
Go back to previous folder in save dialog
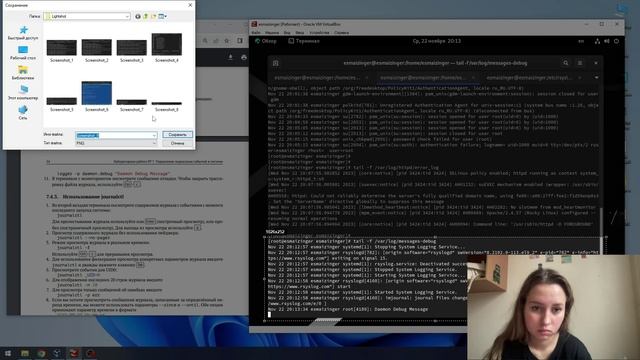tap(138, 16)
